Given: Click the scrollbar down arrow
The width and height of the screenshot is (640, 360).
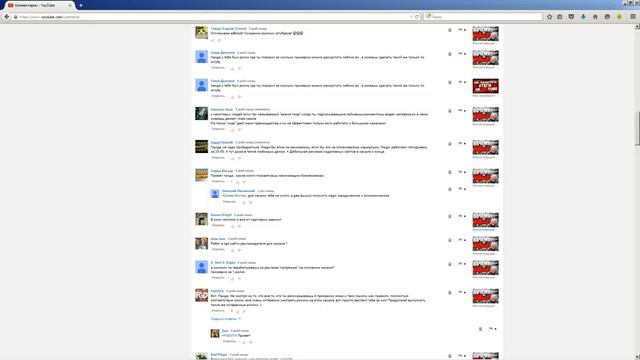Looking at the screenshot, I should click(x=637, y=357).
